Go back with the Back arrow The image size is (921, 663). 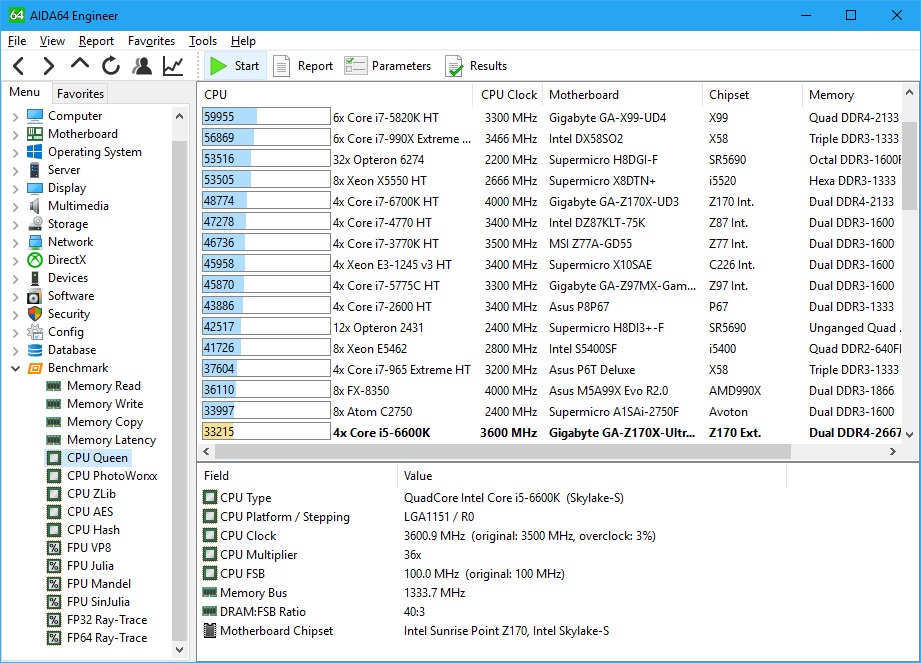pyautogui.click(x=19, y=66)
